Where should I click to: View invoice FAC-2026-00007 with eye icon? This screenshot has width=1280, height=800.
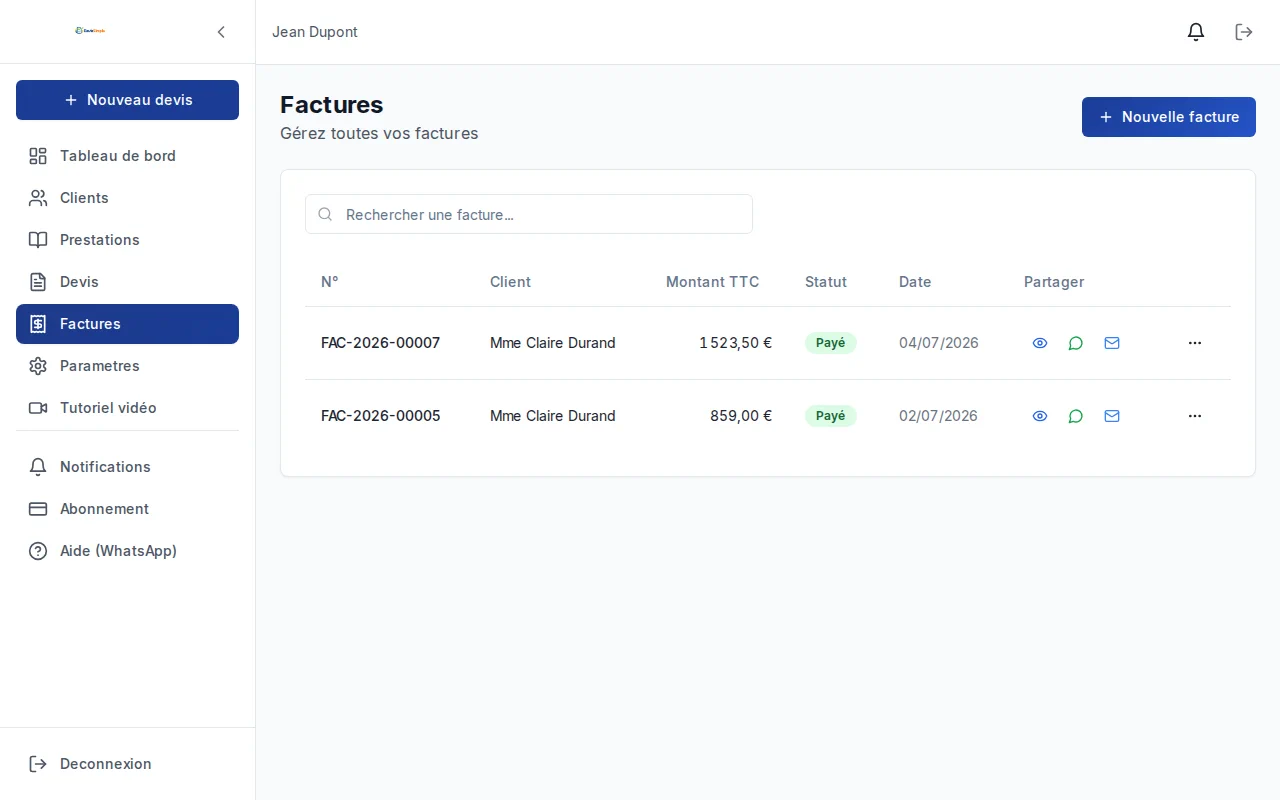1040,343
